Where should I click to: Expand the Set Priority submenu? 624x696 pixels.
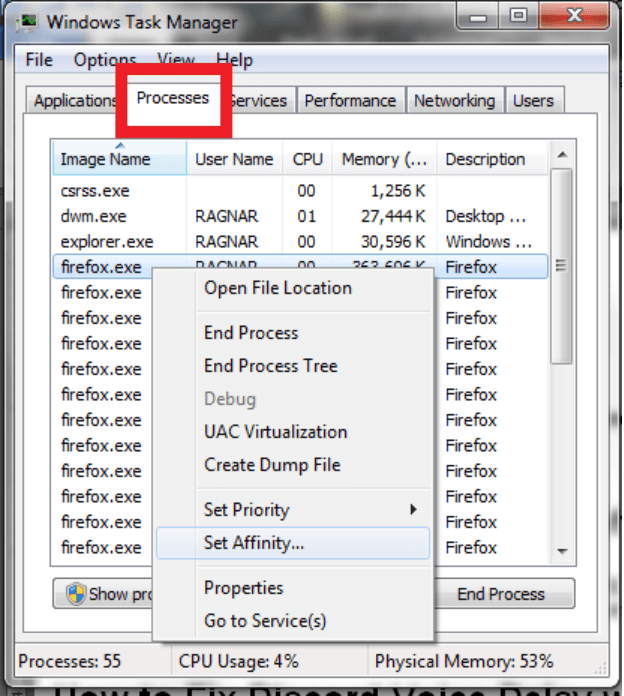pos(293,510)
